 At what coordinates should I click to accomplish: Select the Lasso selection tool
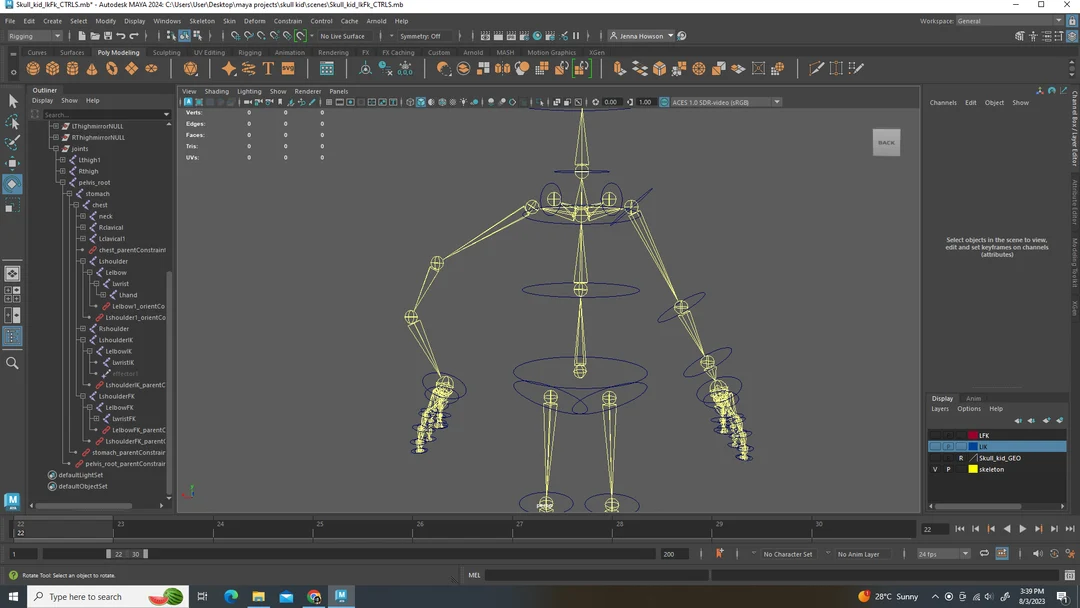12,122
